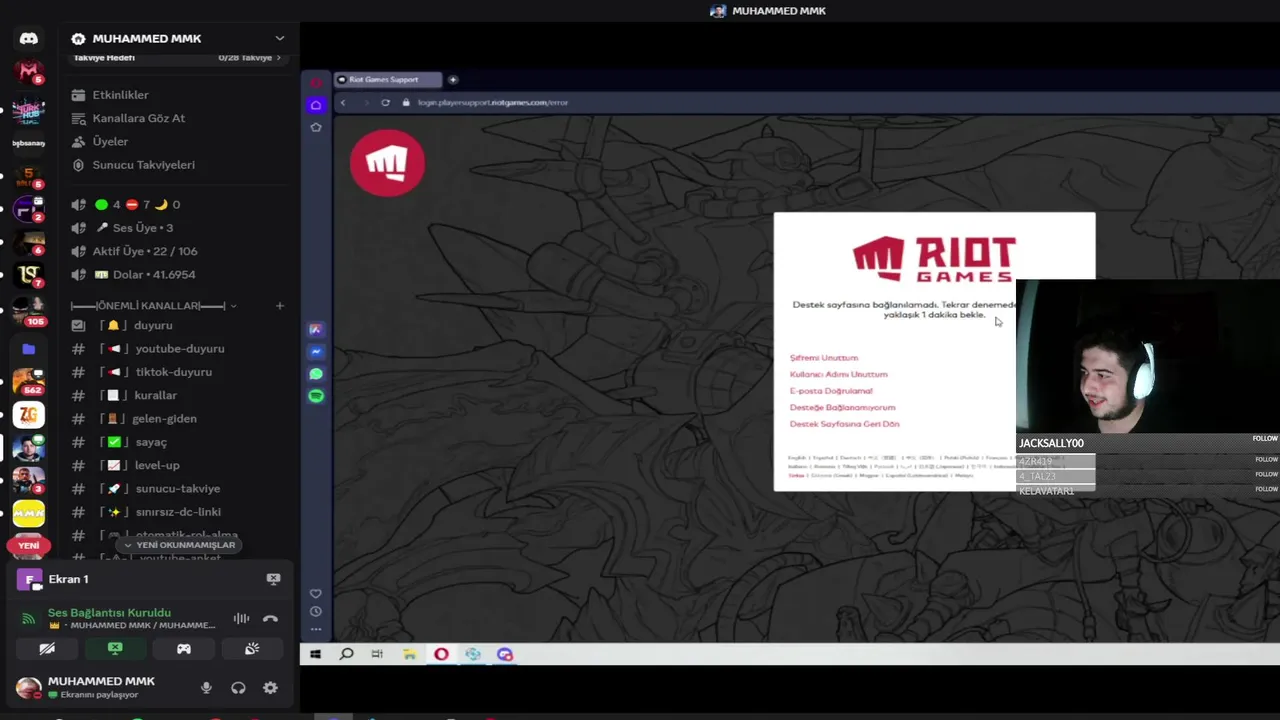Viewport: 1280px width, 720px height.
Task: Open the Takviye Hedefi boost goal bar
Action: (x=178, y=58)
